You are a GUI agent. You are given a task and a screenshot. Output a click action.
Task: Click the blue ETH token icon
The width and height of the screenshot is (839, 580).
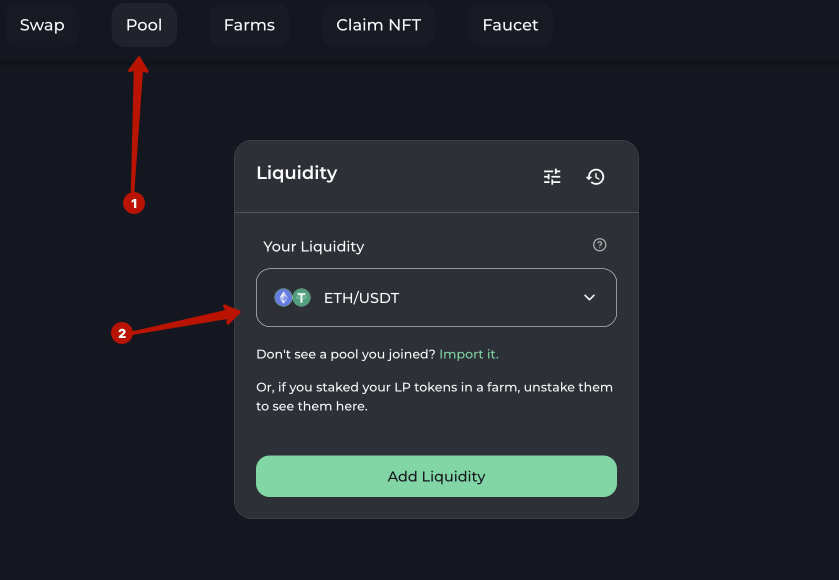tap(283, 297)
